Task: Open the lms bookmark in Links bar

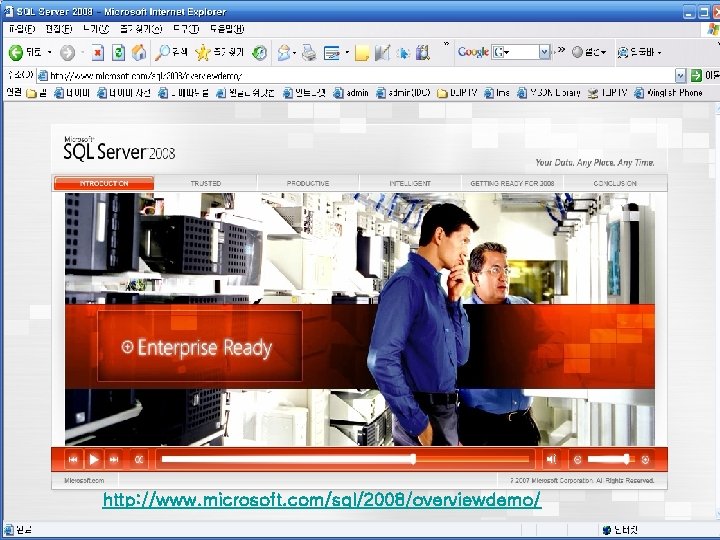Action: (496, 93)
